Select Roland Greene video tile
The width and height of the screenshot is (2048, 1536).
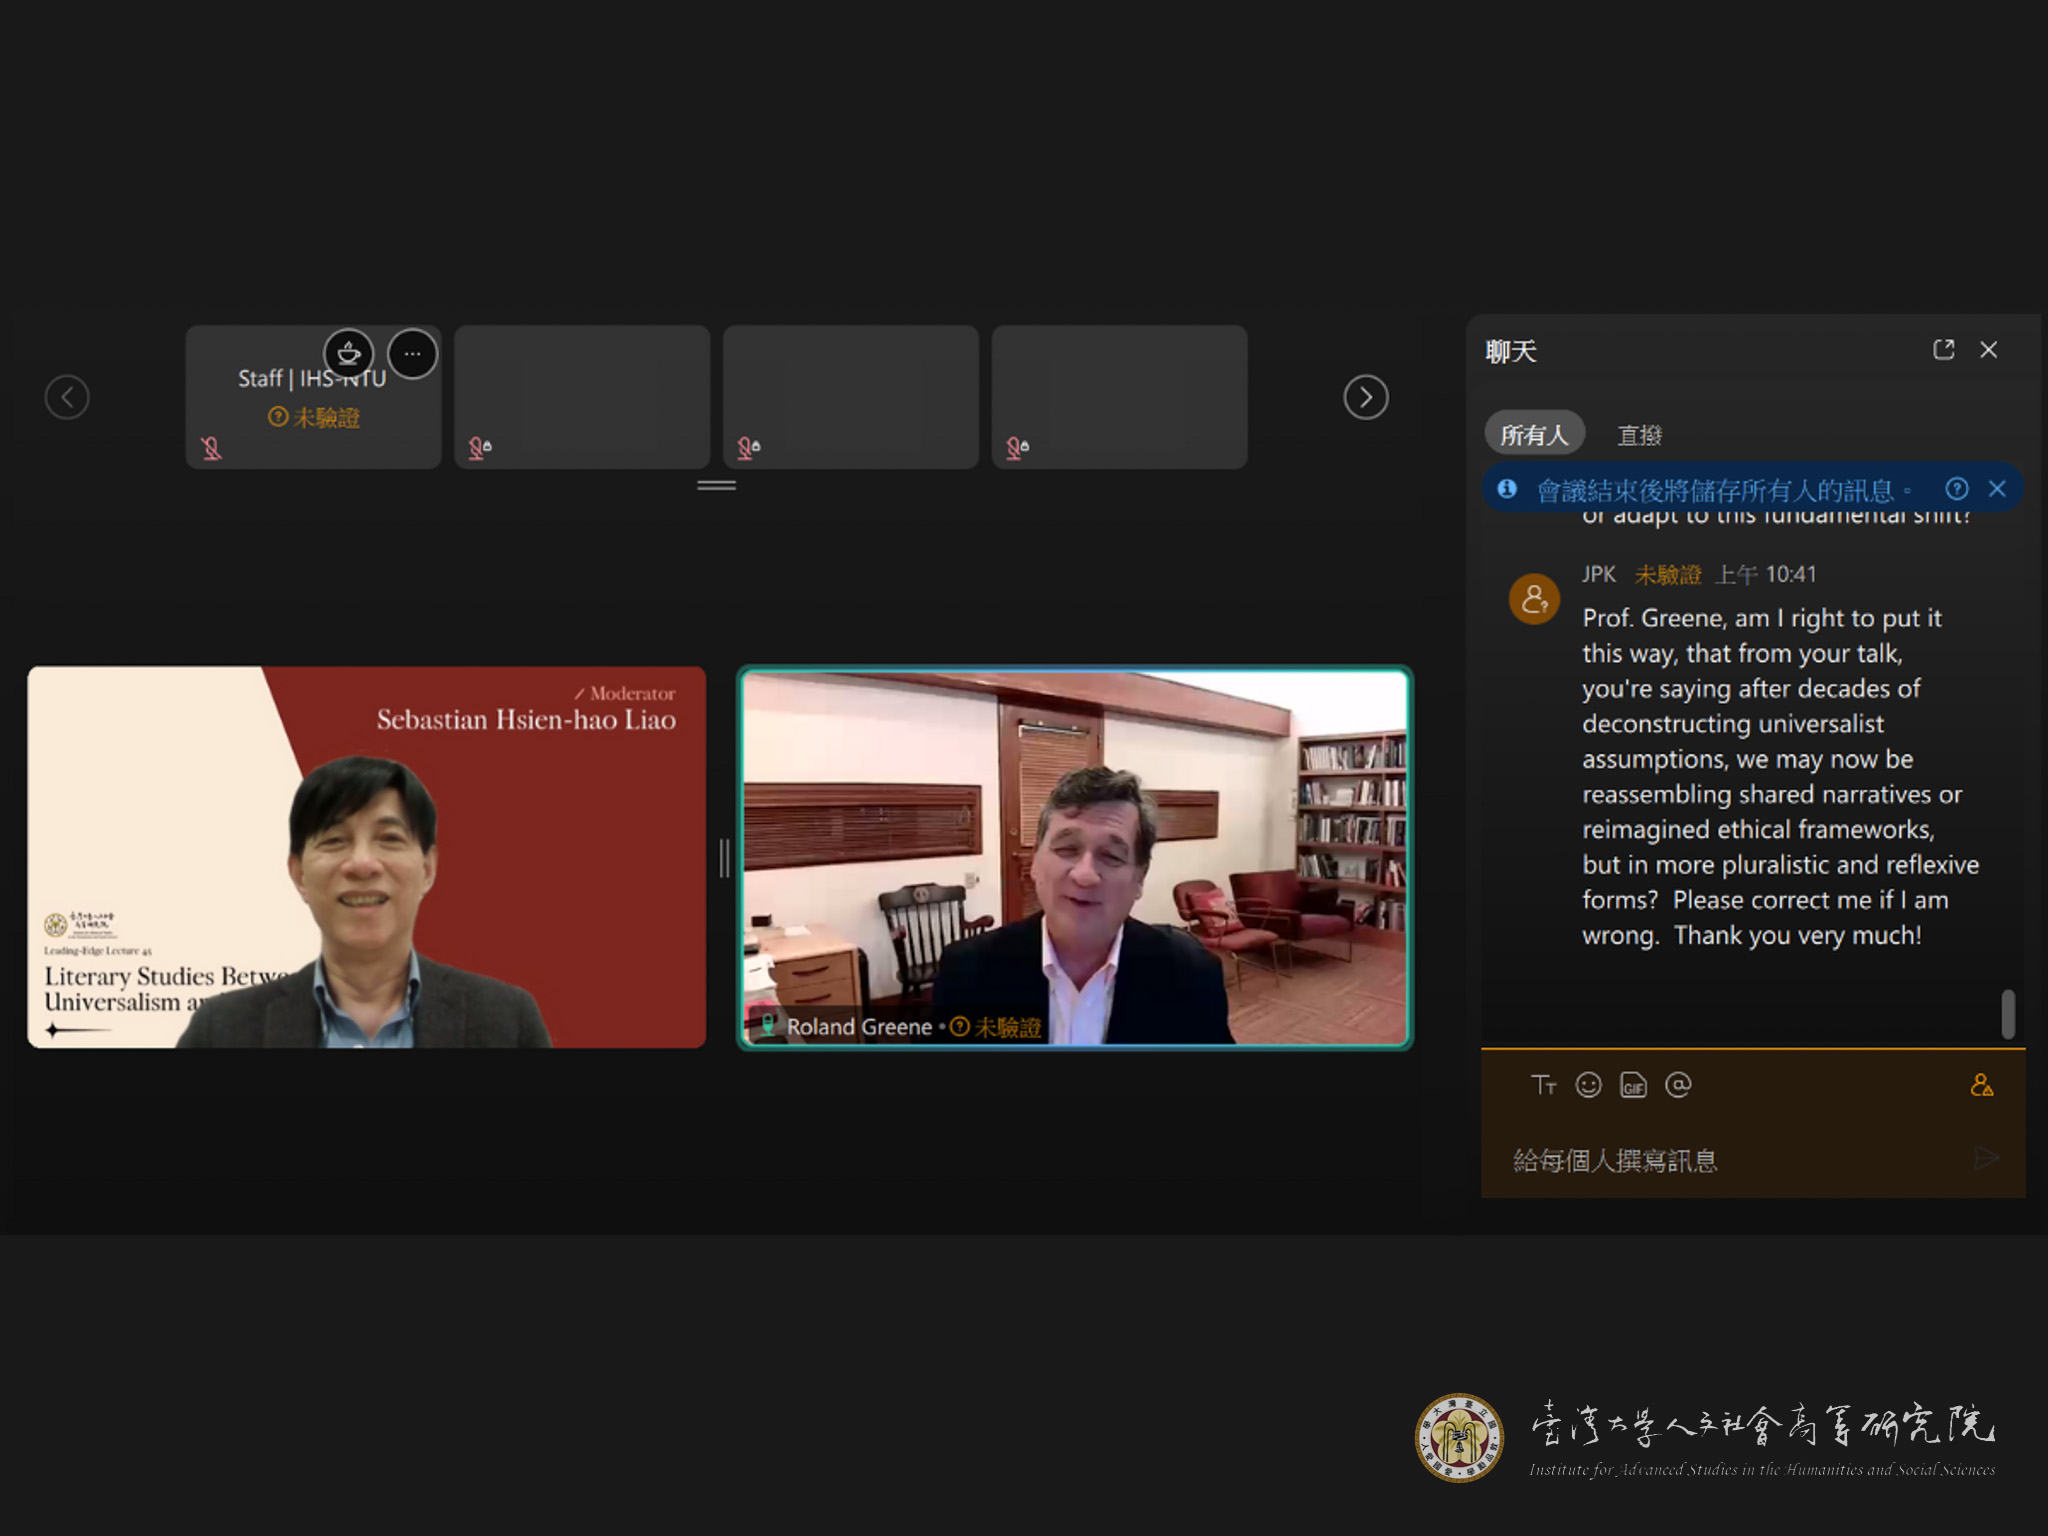(x=1074, y=857)
